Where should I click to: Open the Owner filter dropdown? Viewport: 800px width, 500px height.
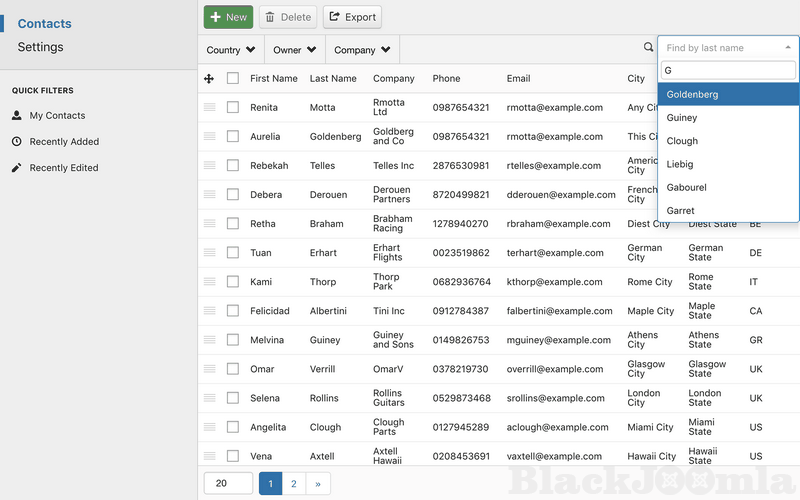295,50
